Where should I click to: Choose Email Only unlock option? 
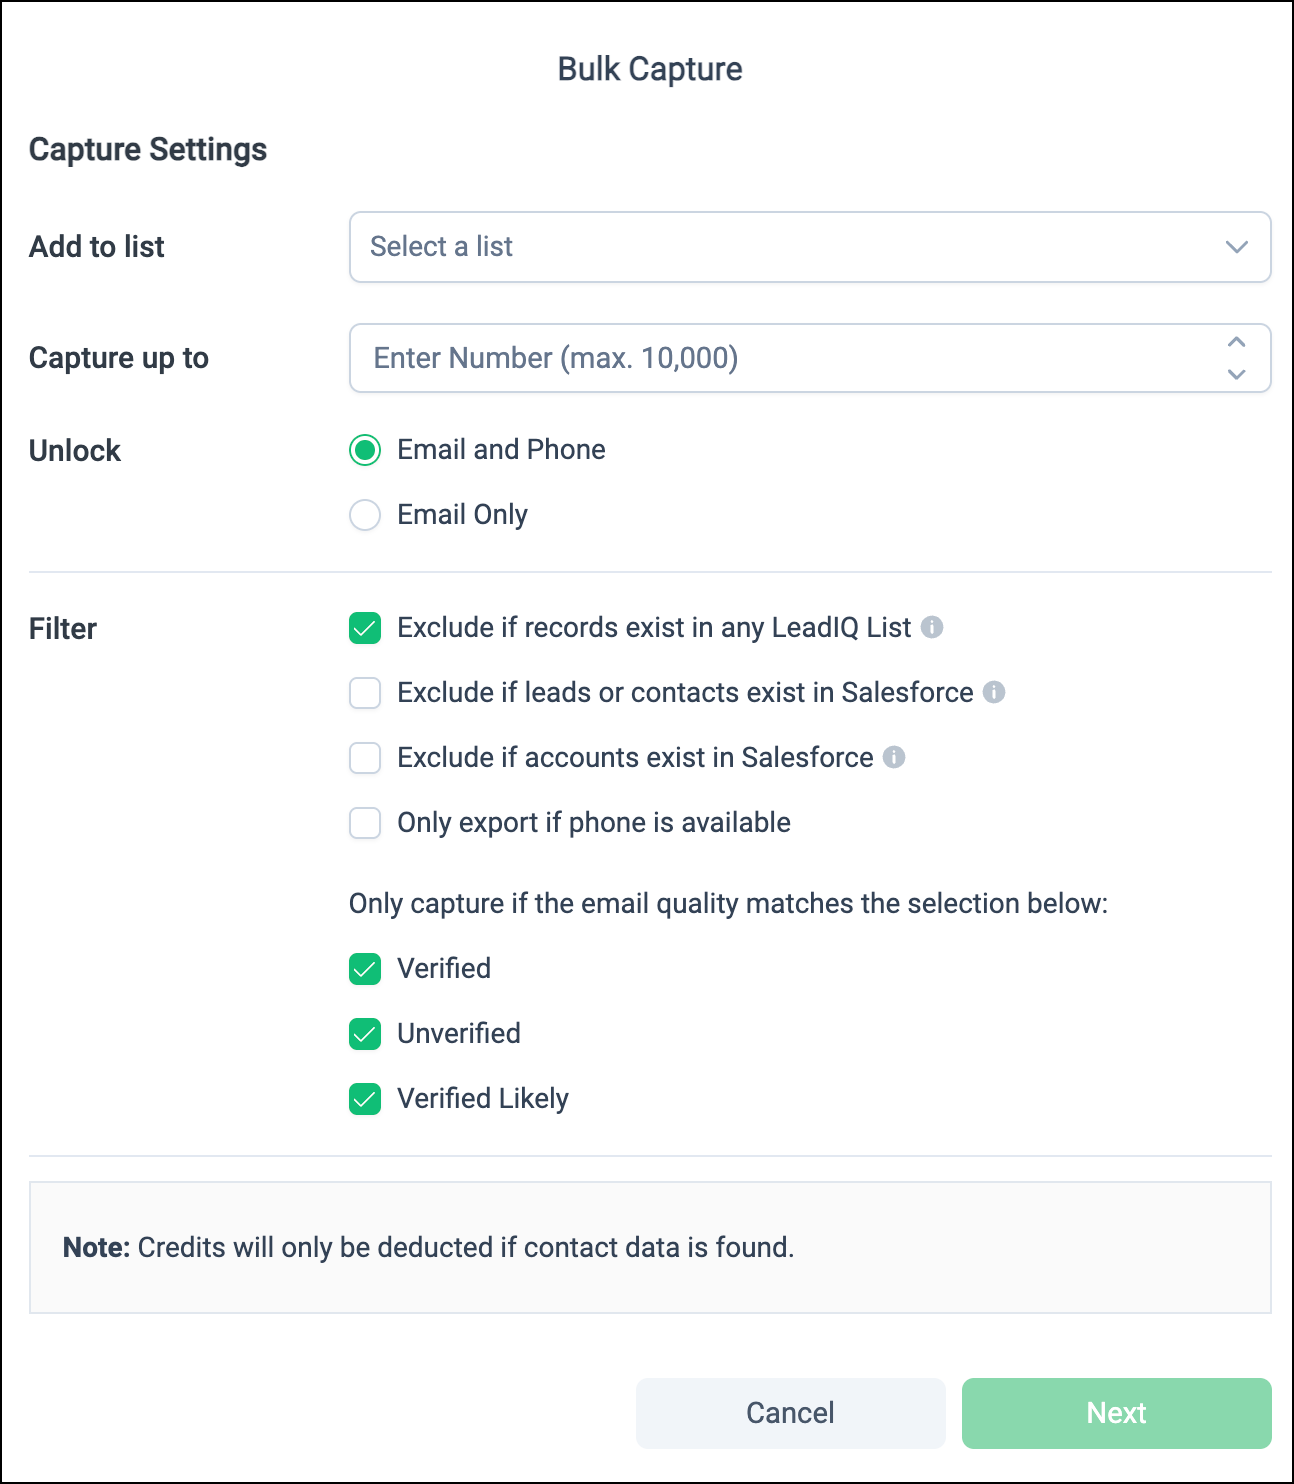tap(365, 515)
